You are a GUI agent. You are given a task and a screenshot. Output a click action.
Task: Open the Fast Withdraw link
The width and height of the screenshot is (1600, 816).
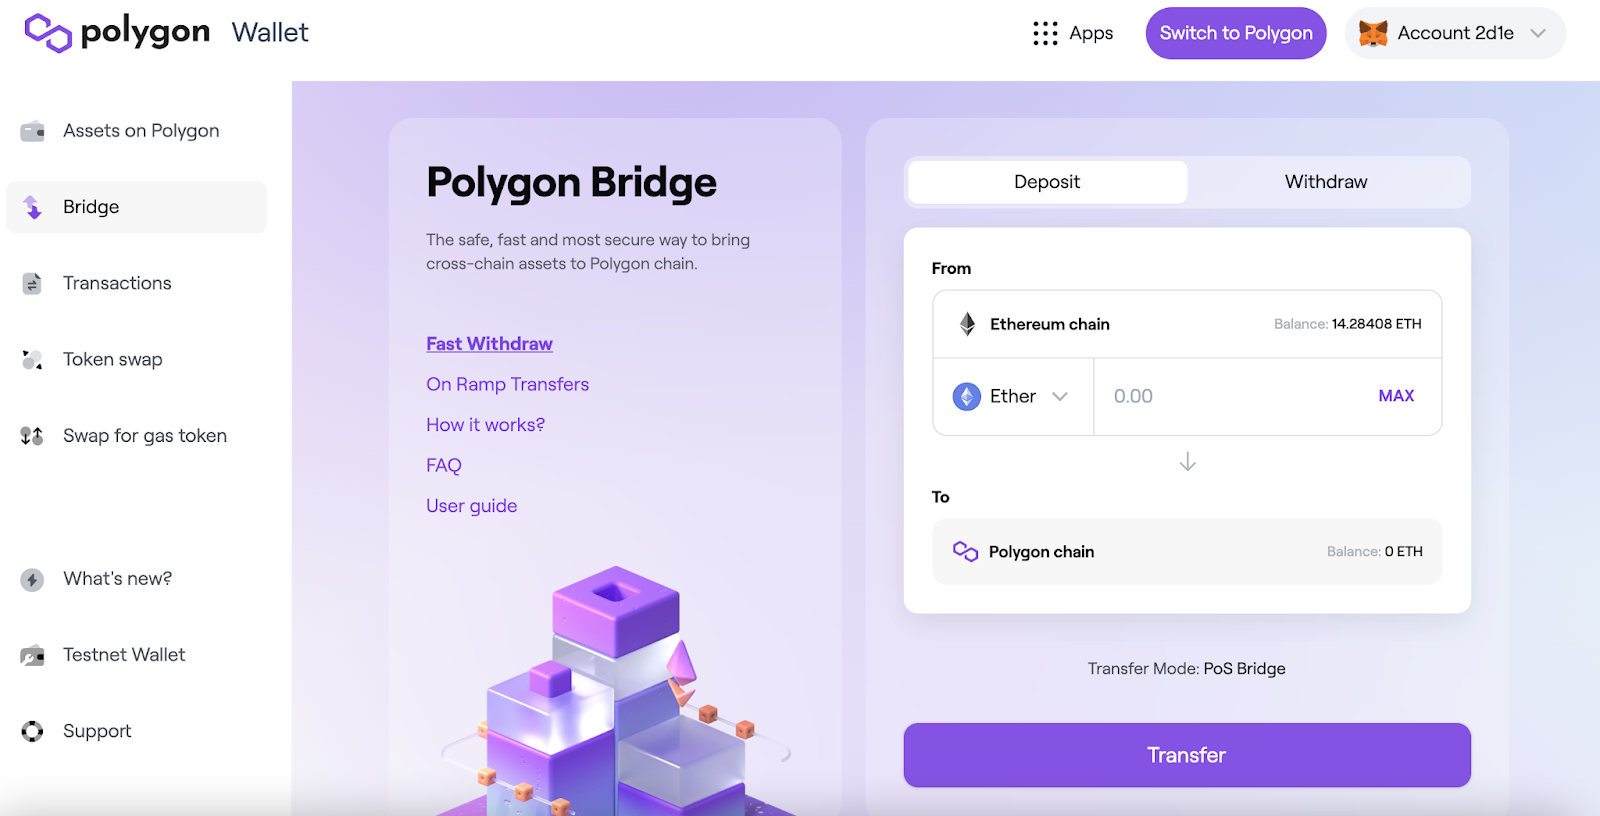489,344
